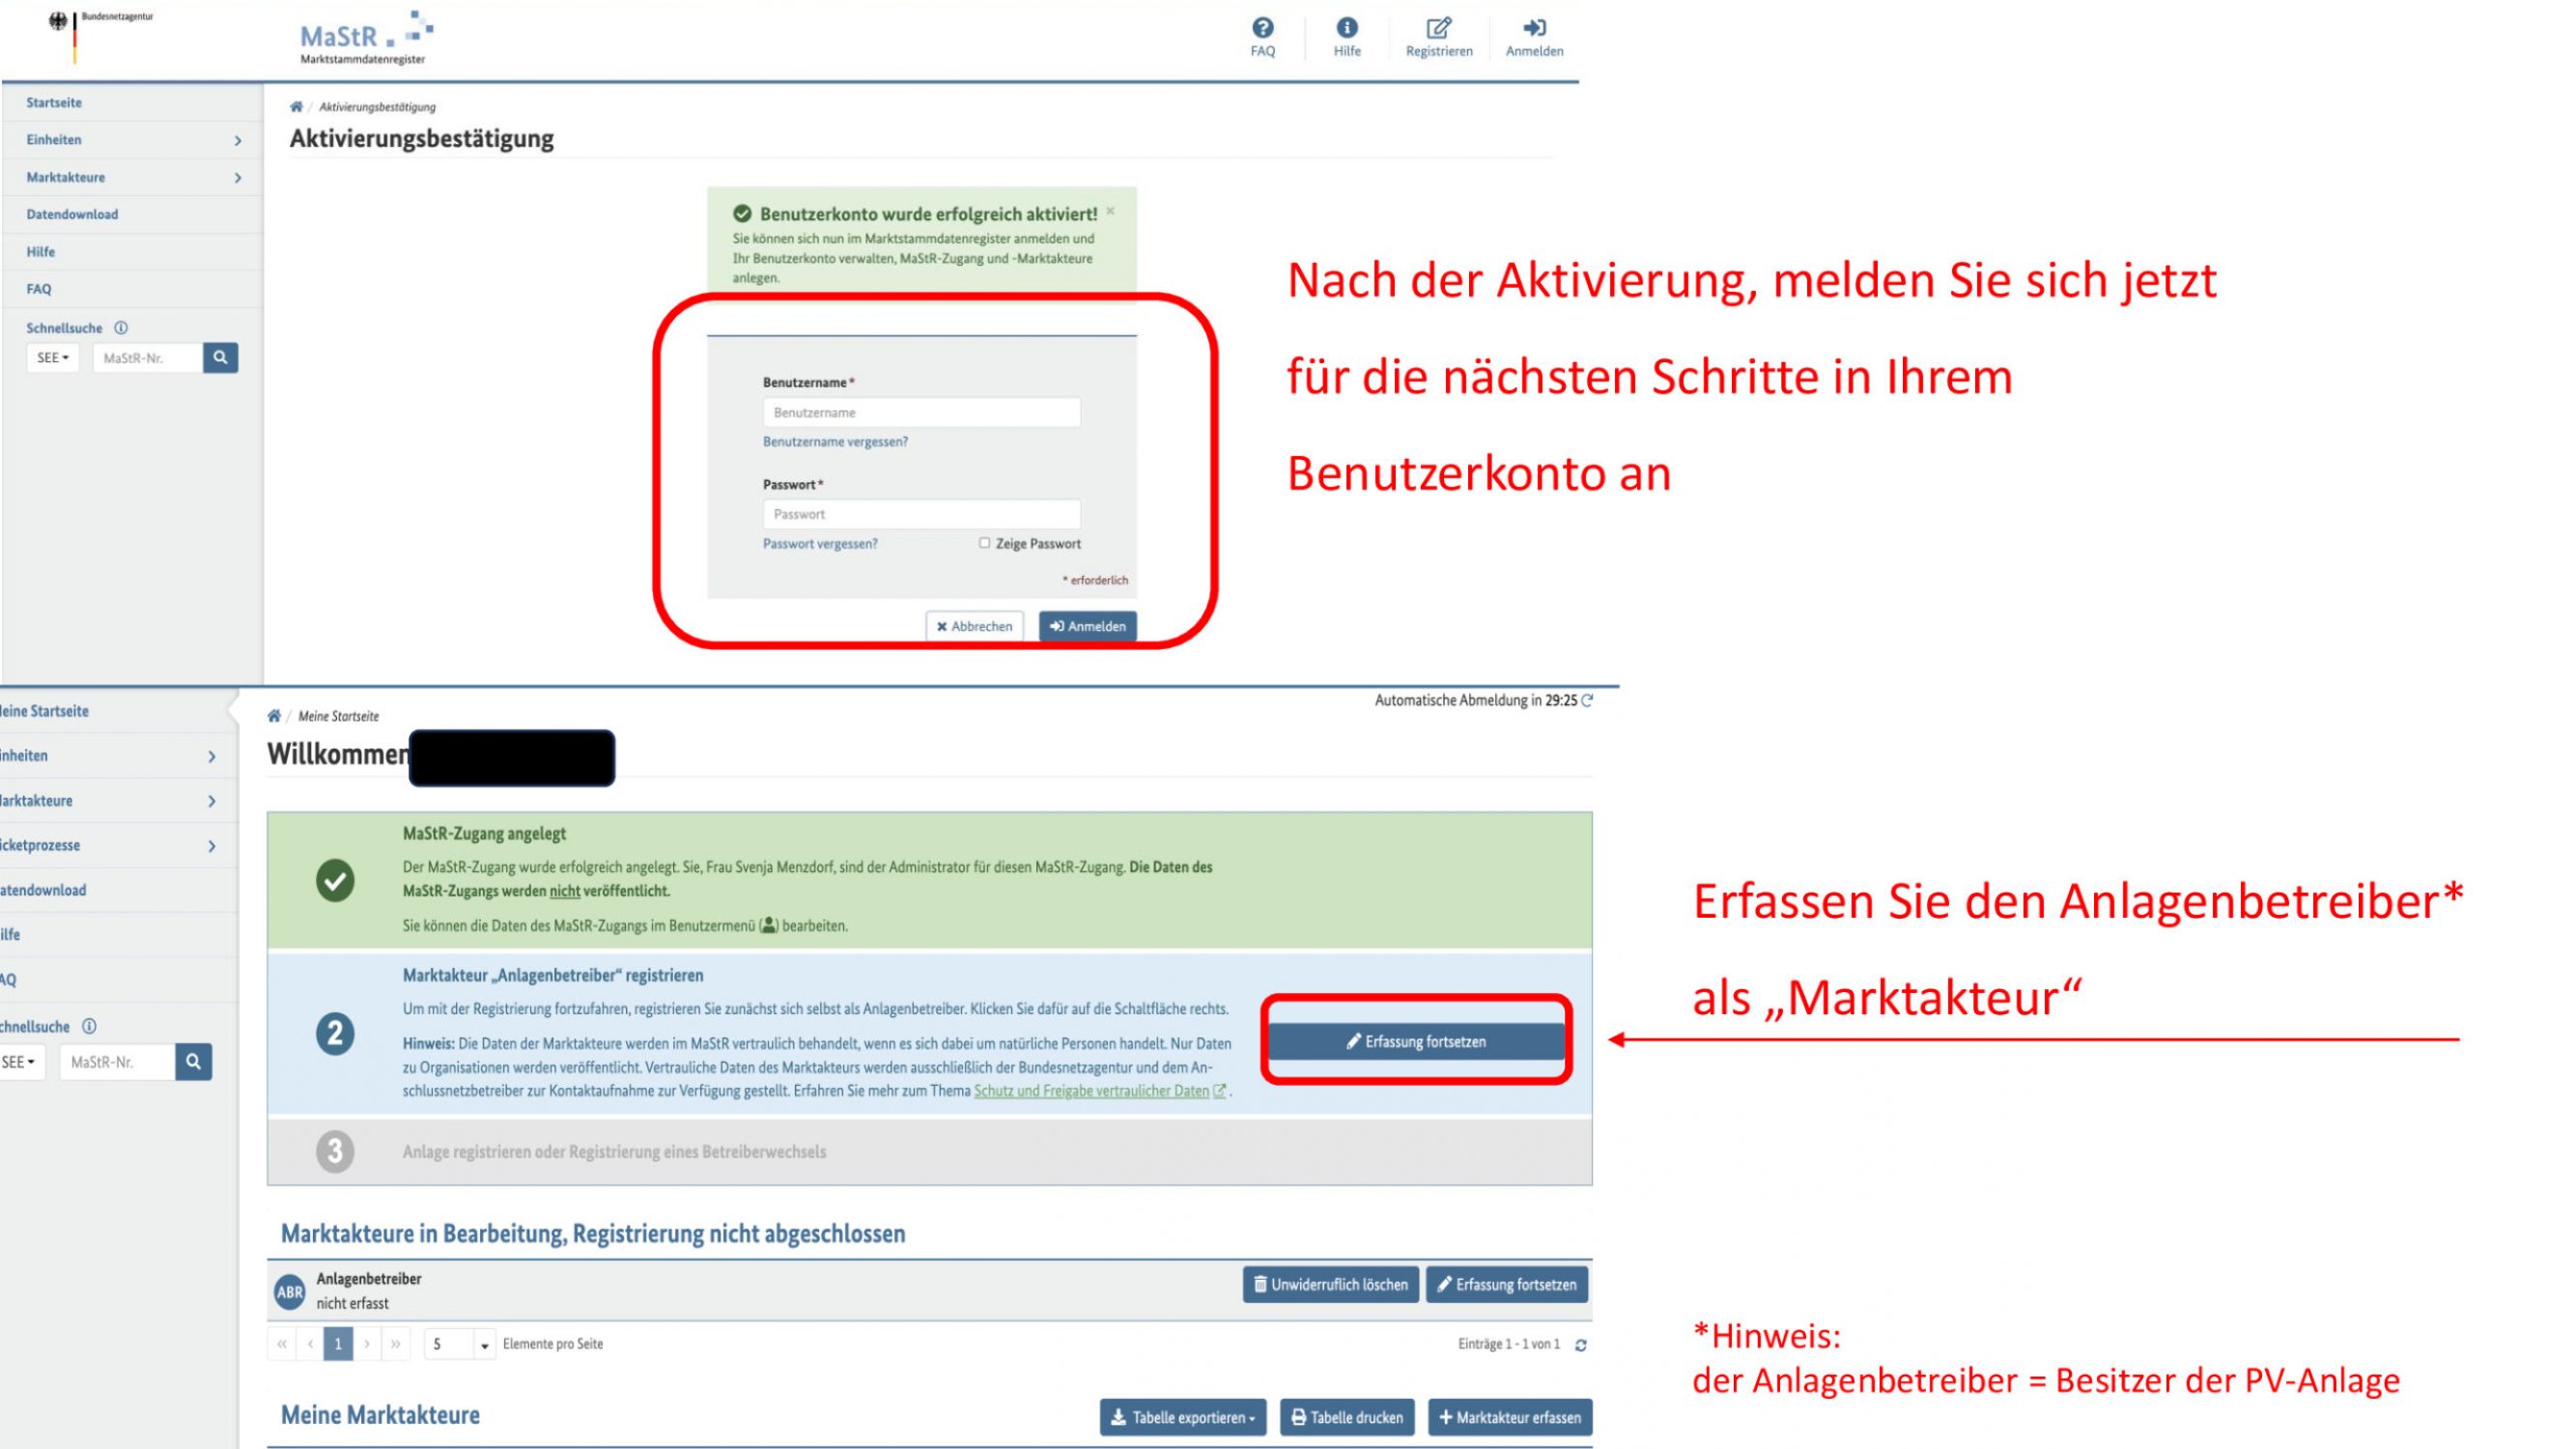Click the Registrieren pencil icon
This screenshot has height=1449, width=2576.
click(x=1438, y=28)
